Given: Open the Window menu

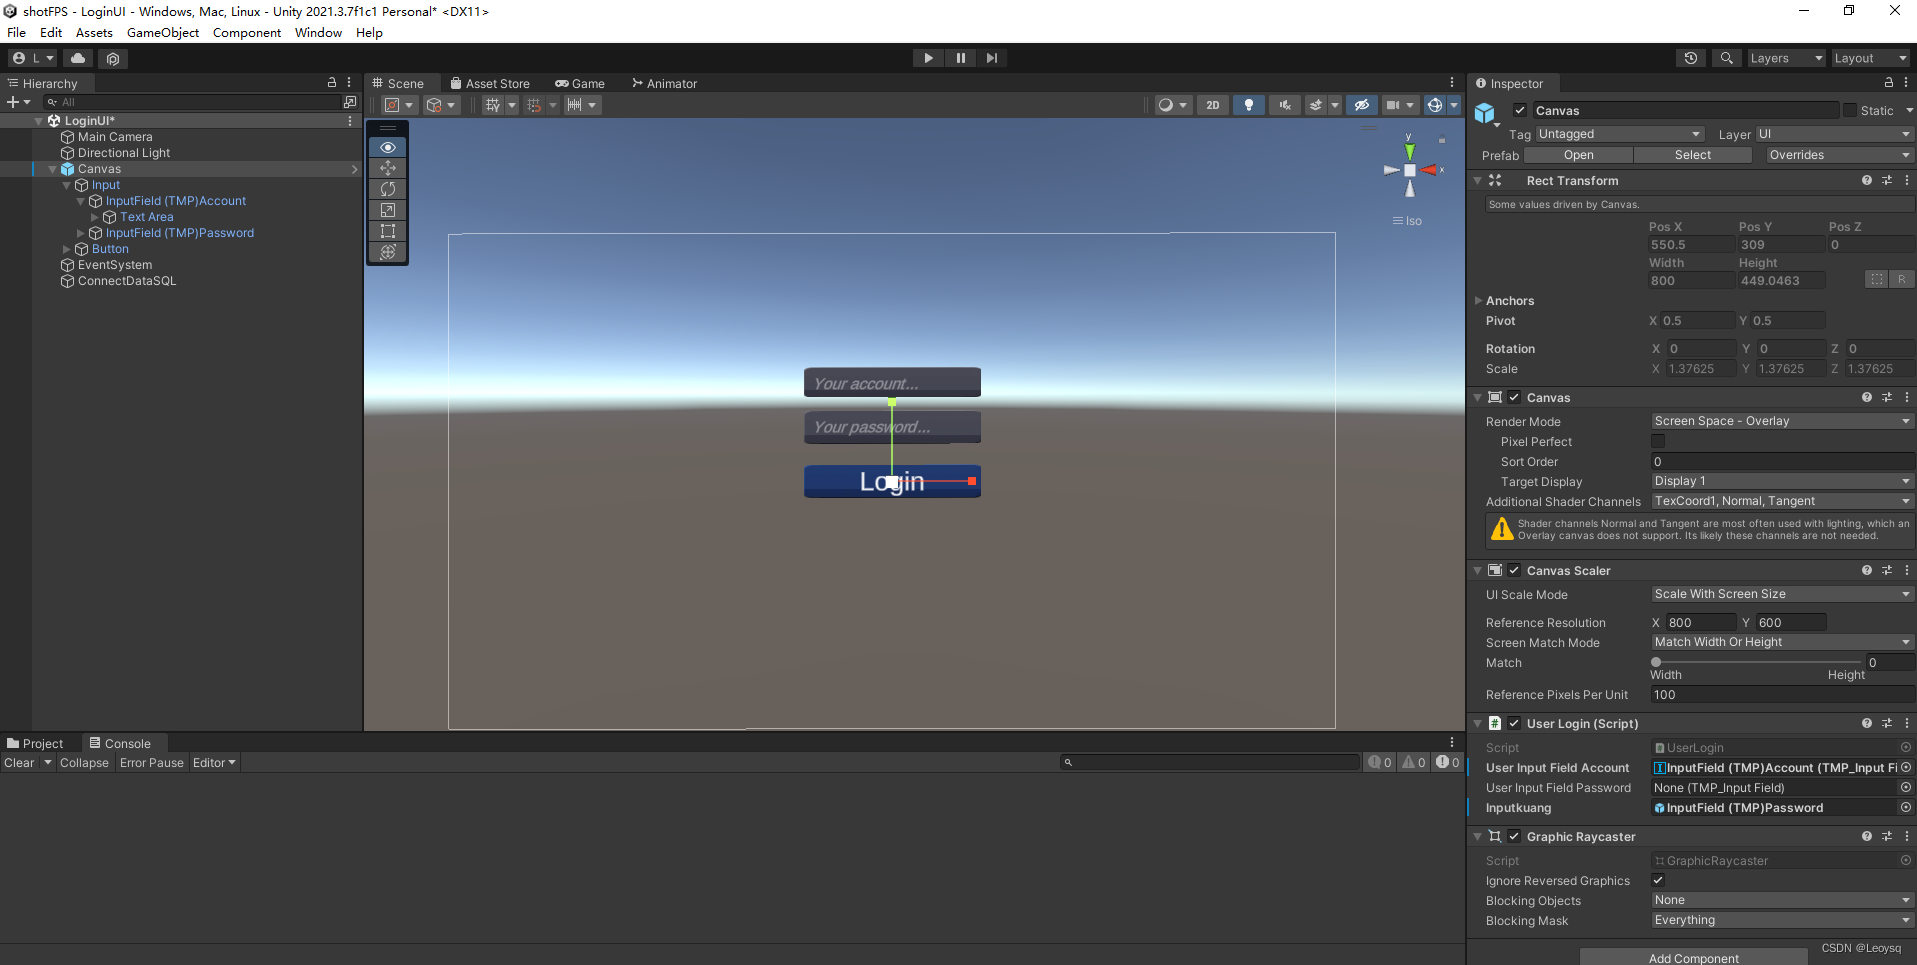Looking at the screenshot, I should pos(318,32).
